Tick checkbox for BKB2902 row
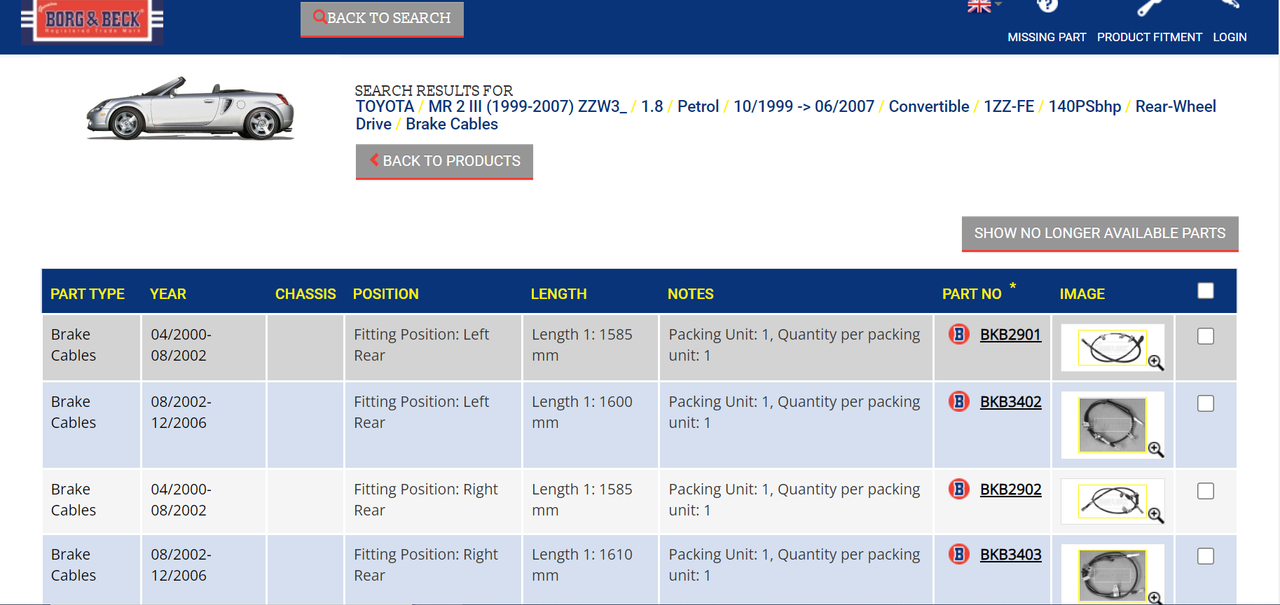 pyautogui.click(x=1205, y=491)
